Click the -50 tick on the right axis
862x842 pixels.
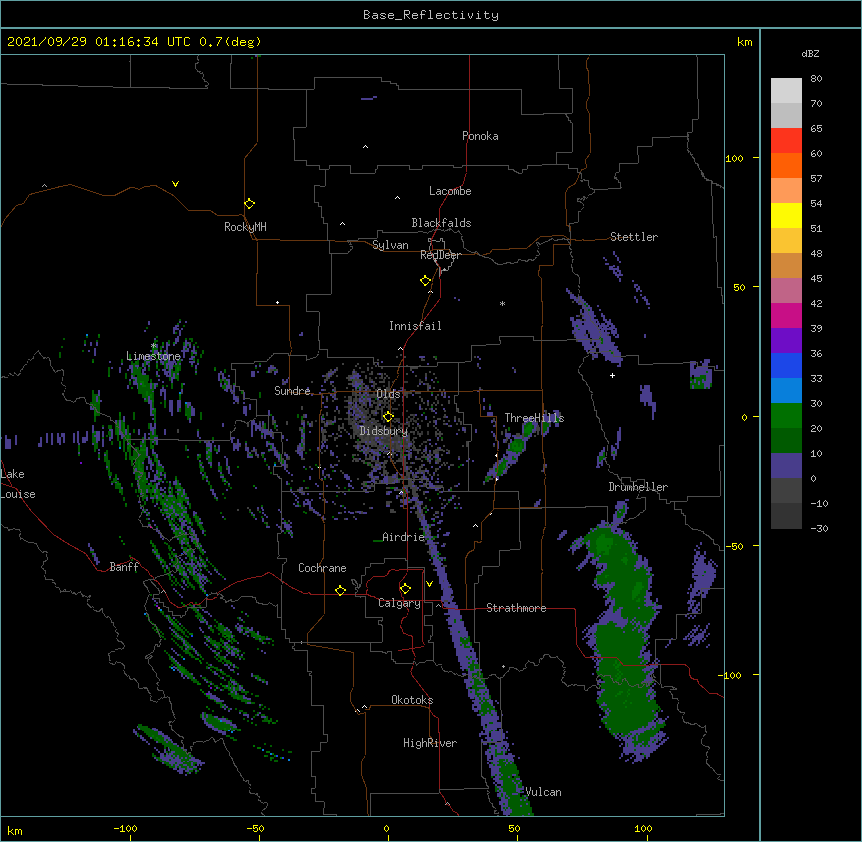[x=734, y=546]
